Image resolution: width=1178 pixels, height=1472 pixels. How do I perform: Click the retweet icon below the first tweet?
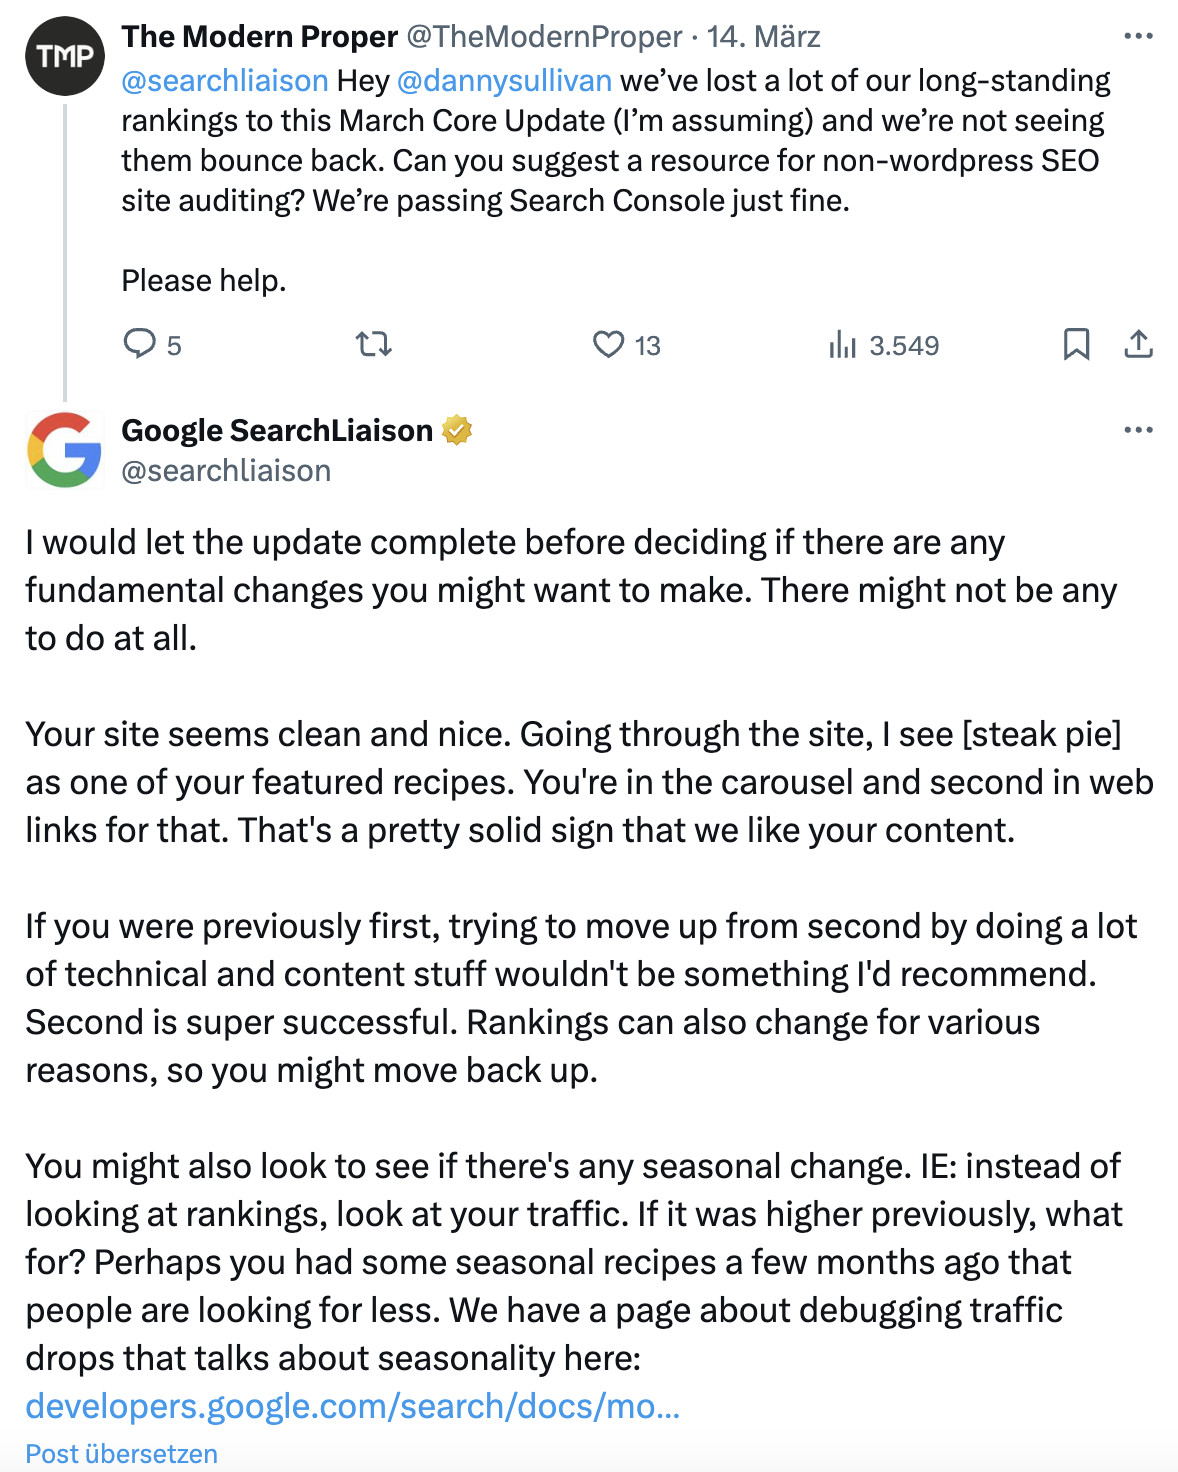pyautogui.click(x=374, y=346)
